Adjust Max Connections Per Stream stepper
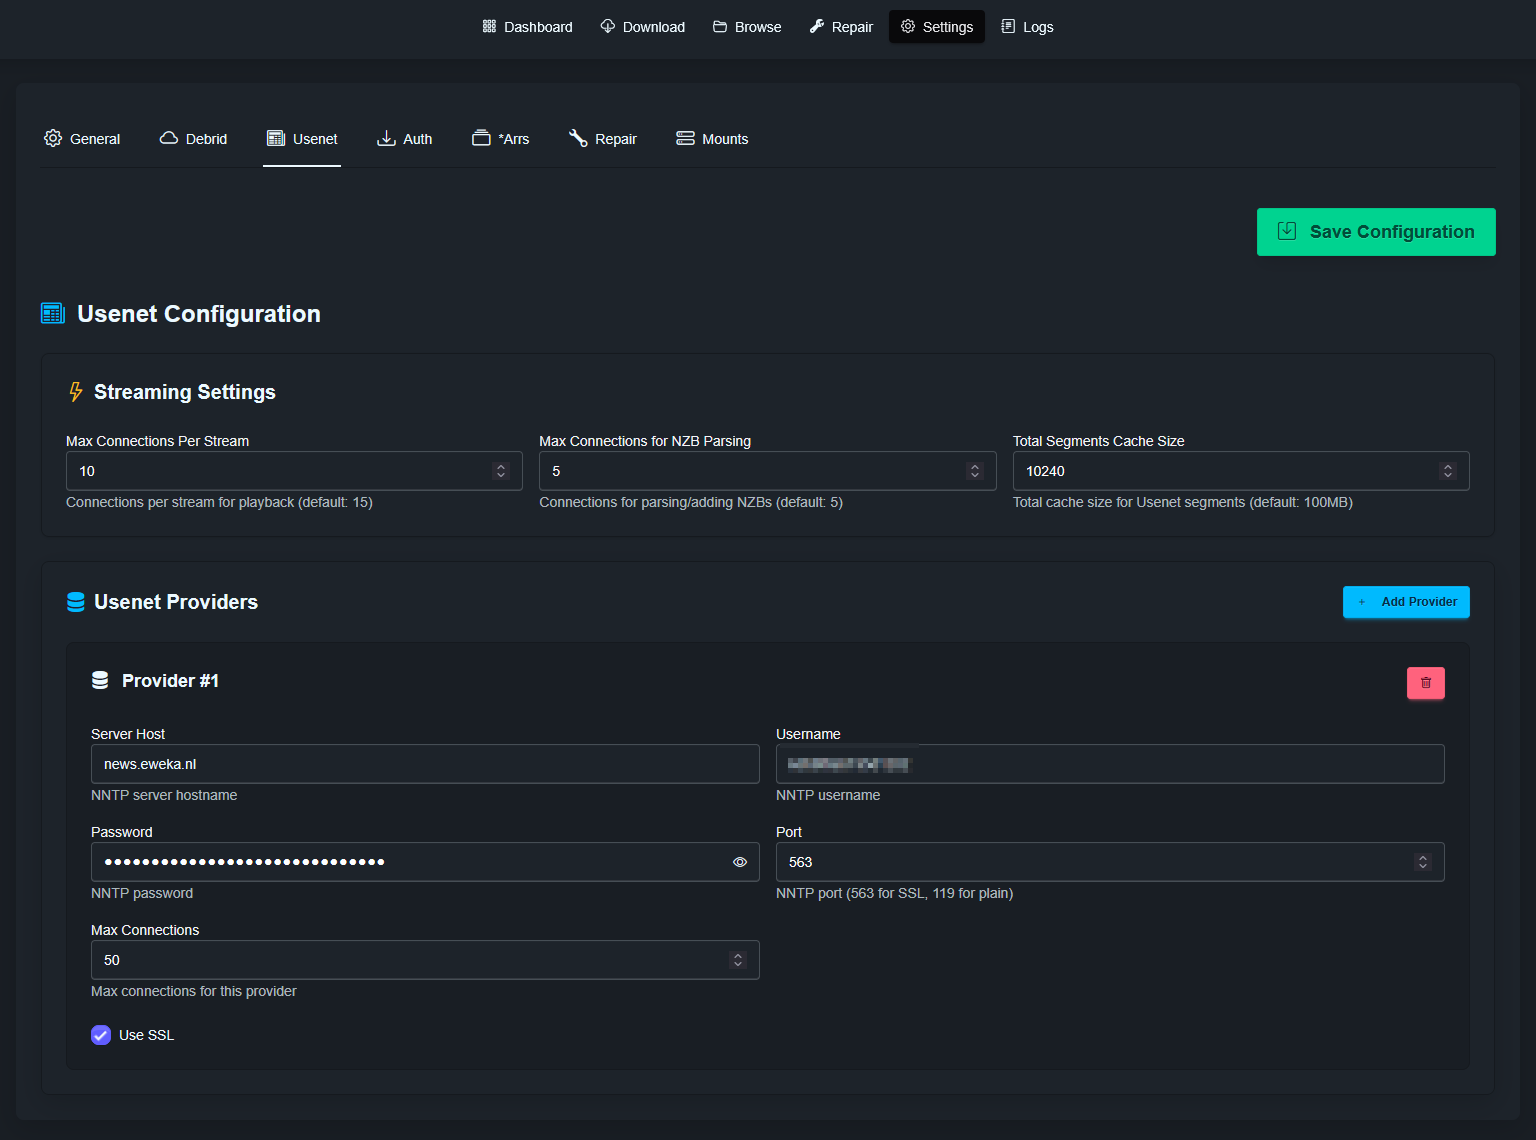1536x1140 pixels. [501, 471]
